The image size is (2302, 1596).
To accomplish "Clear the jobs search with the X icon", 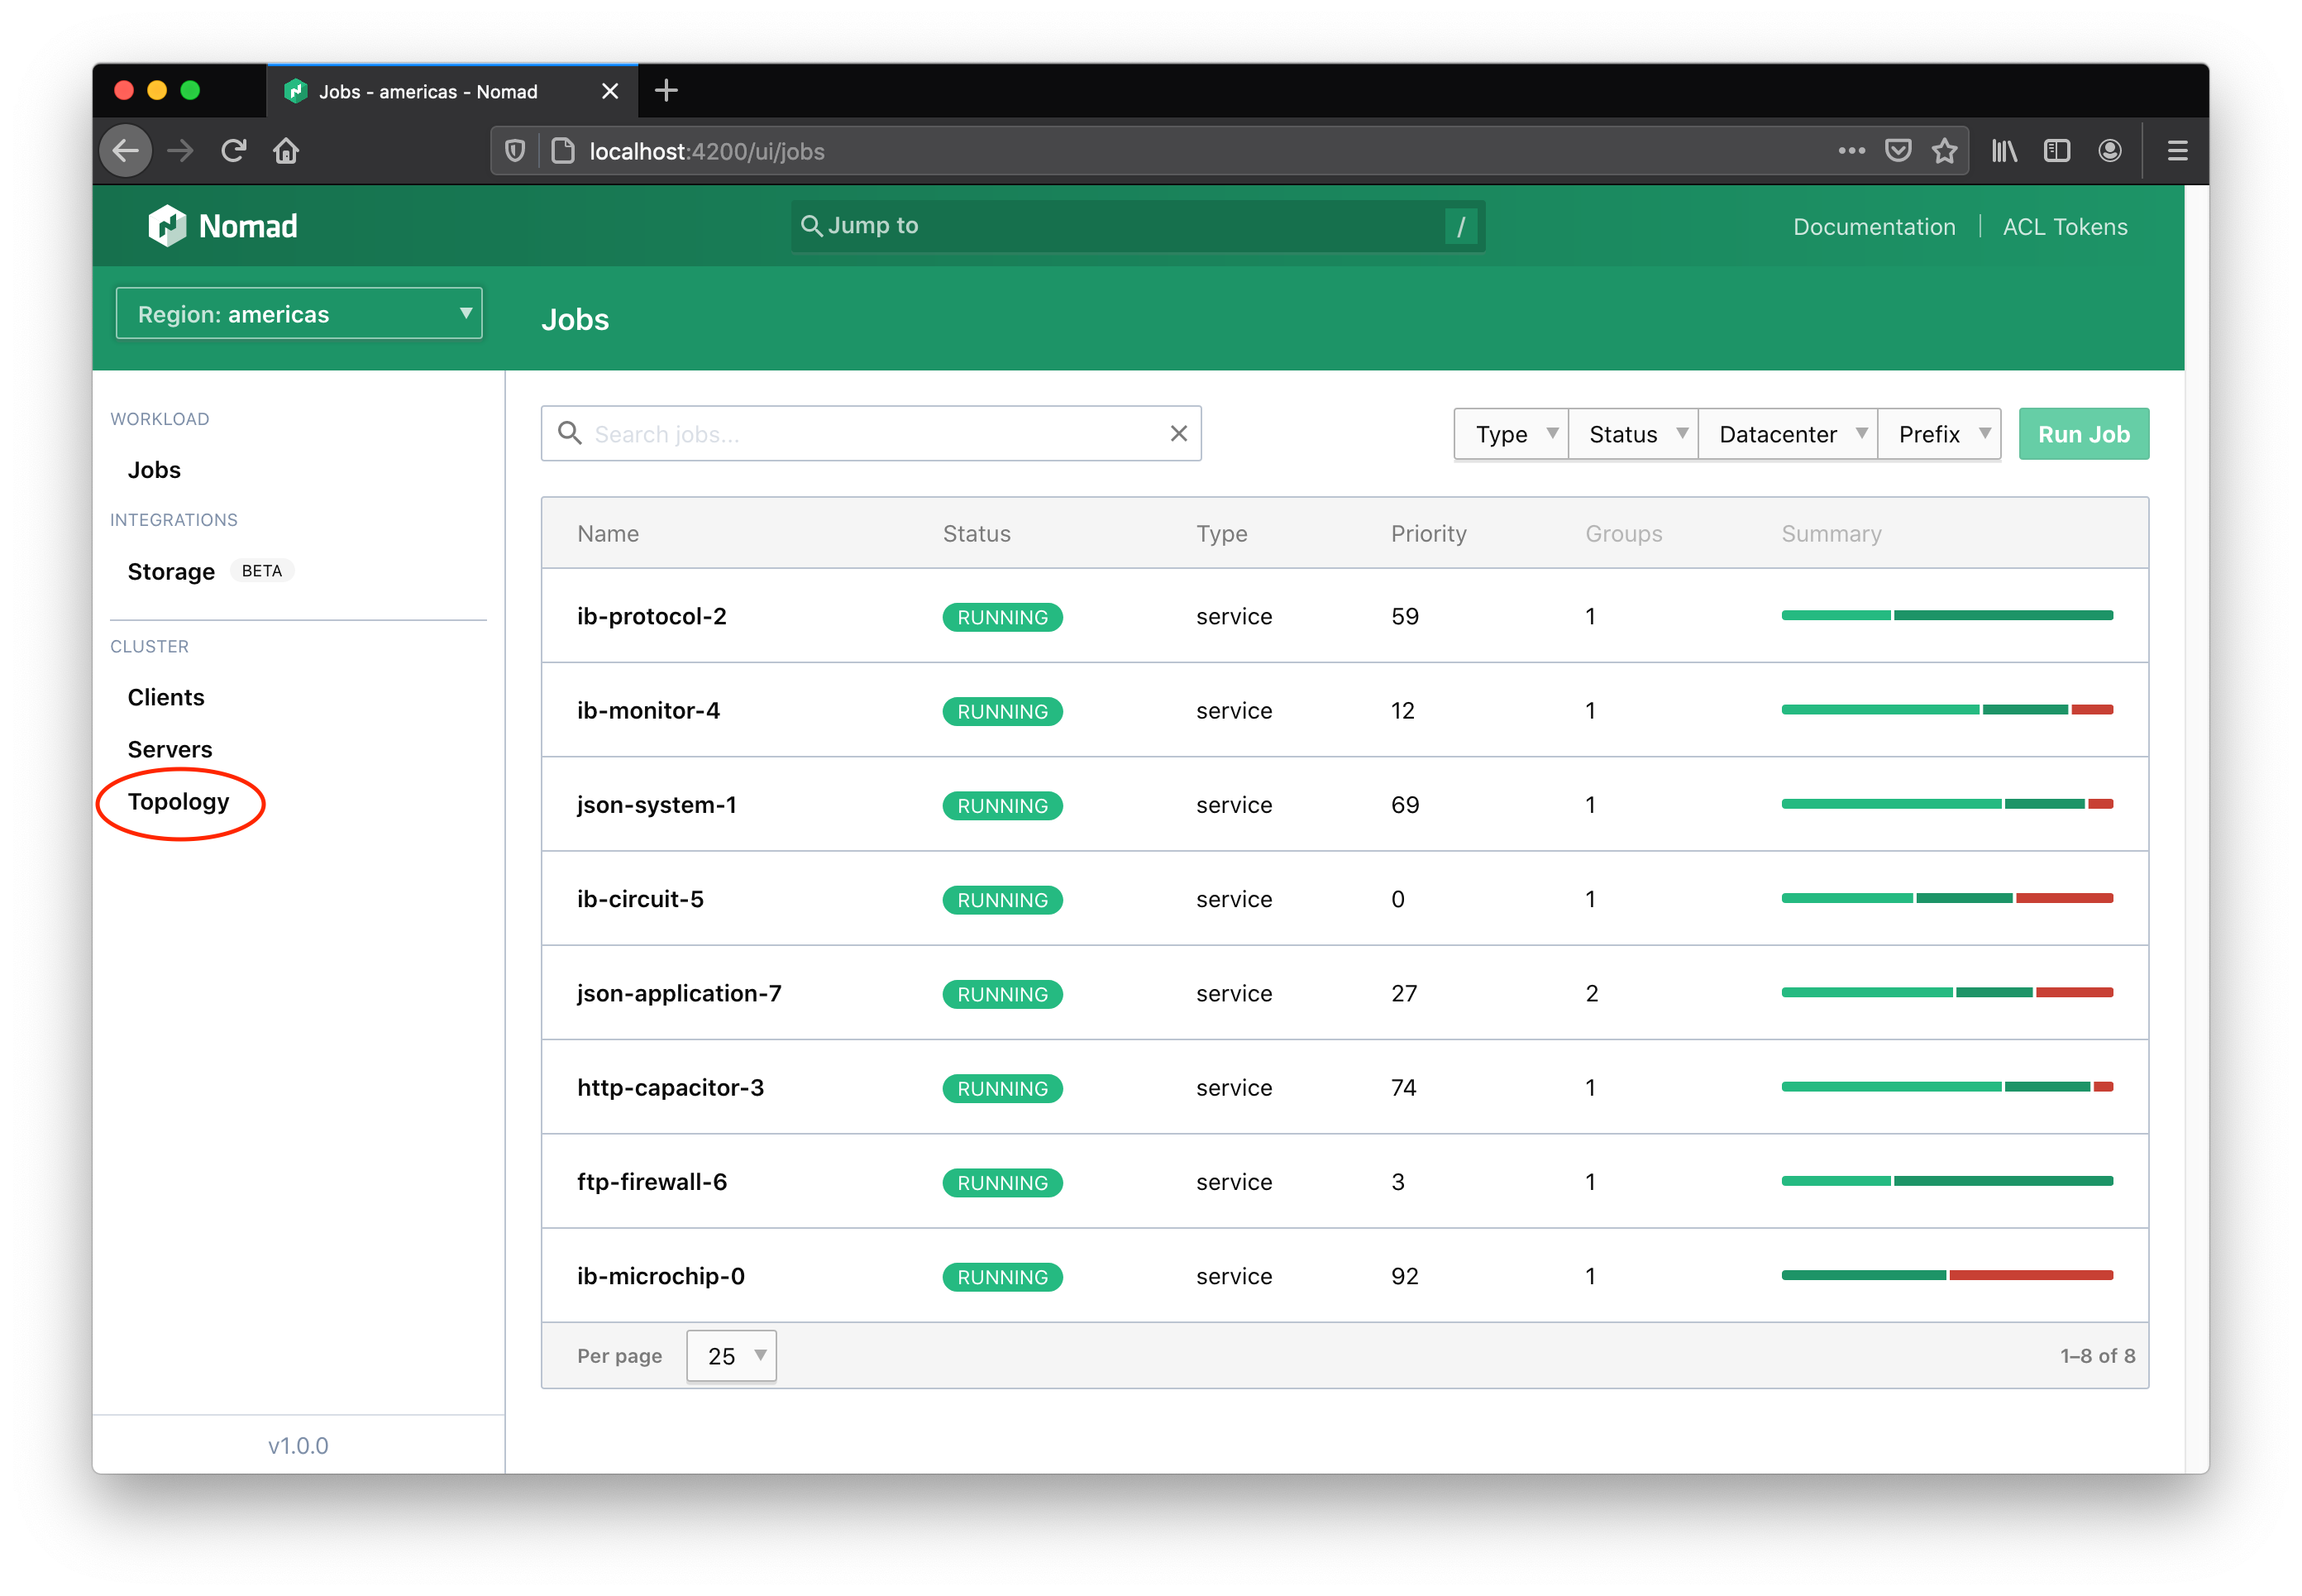I will pos(1178,433).
